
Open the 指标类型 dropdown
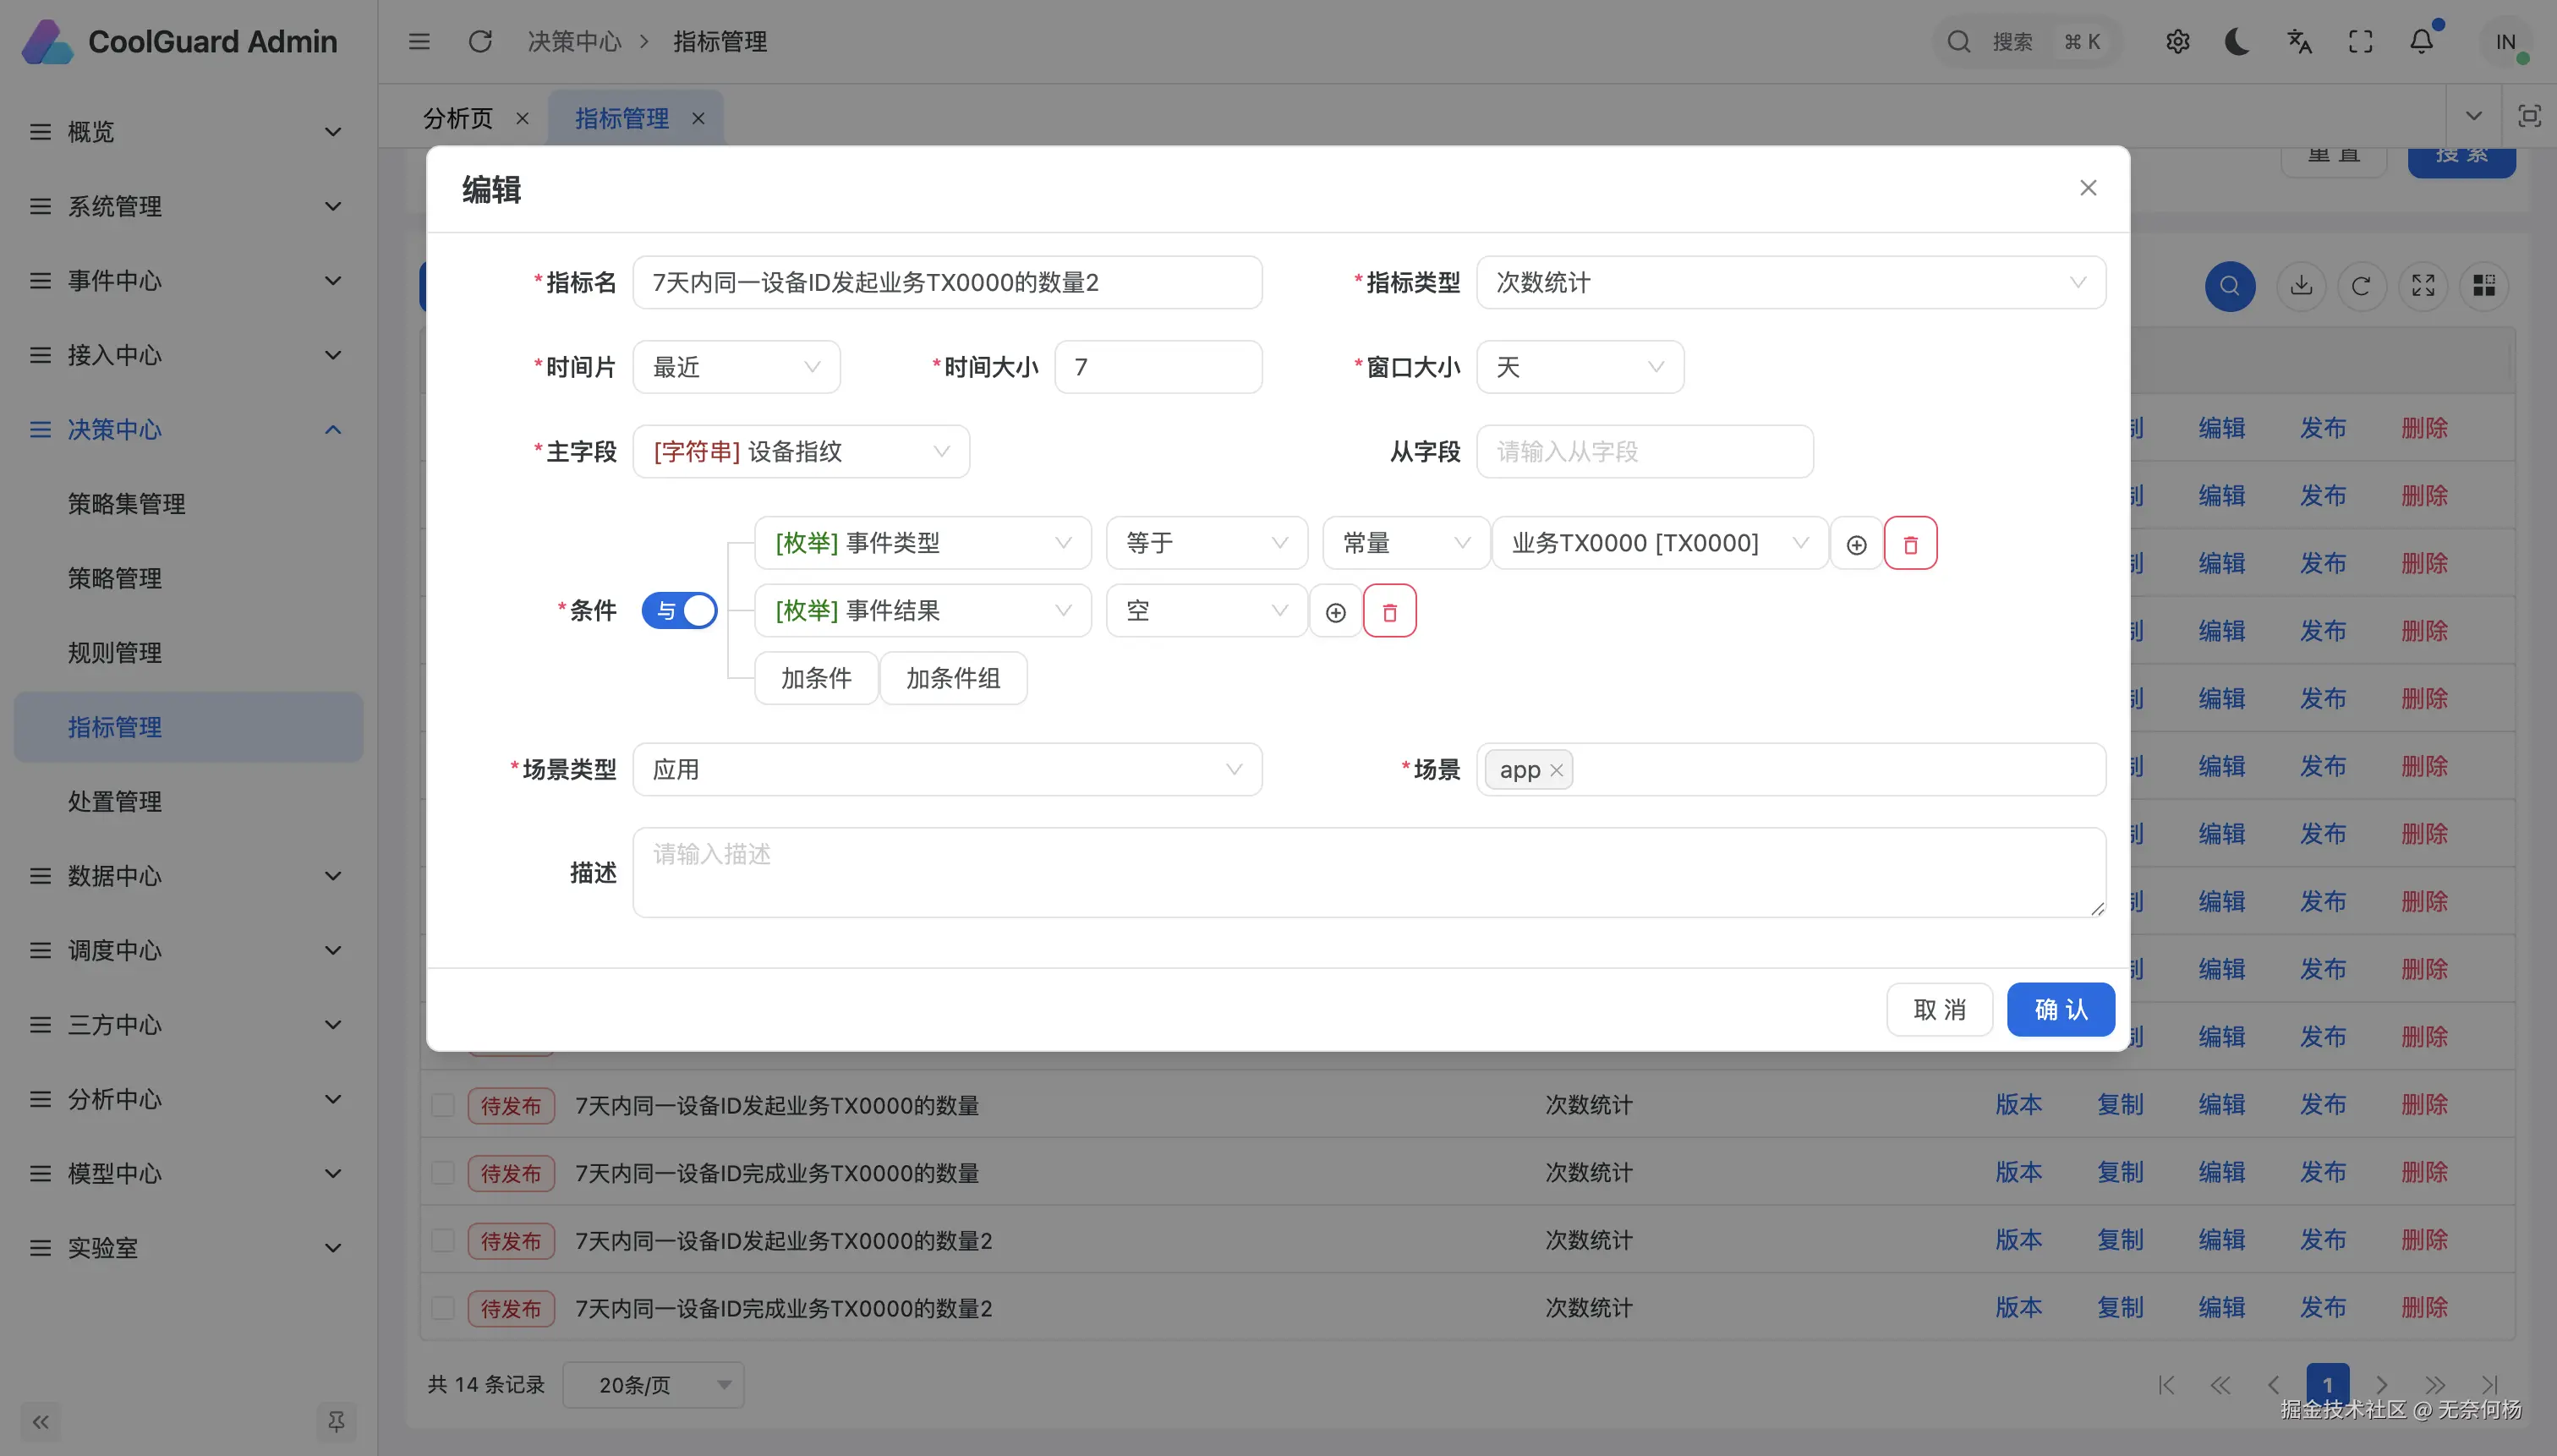coord(1790,283)
